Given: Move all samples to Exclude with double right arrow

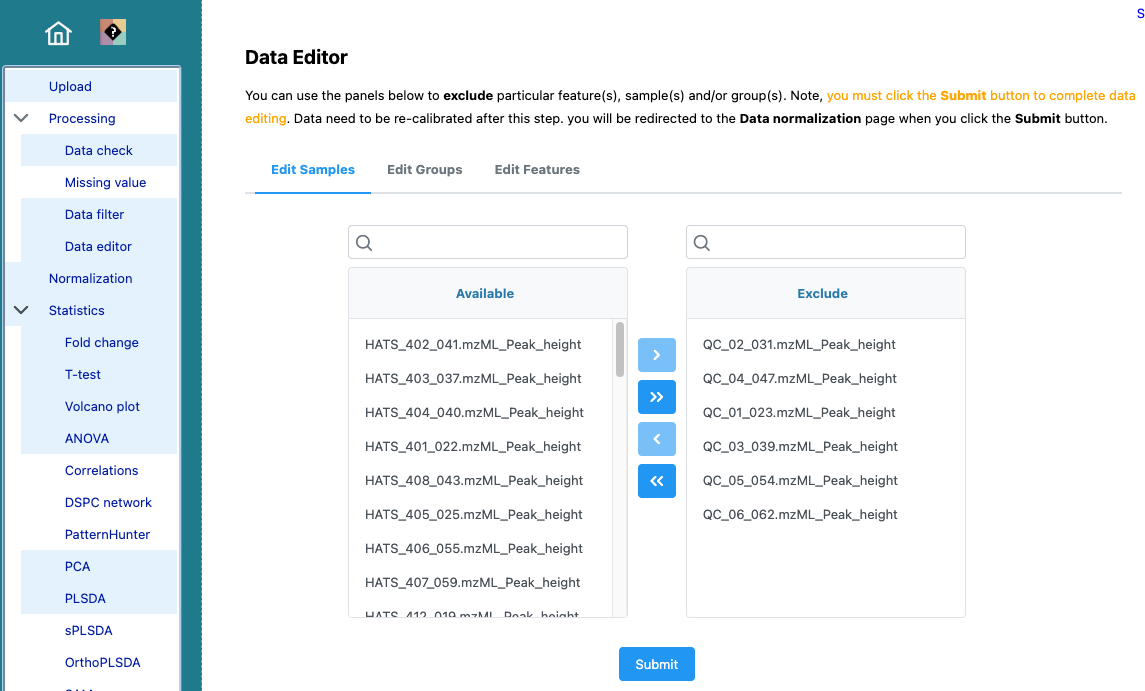Looking at the screenshot, I should click(x=656, y=397).
